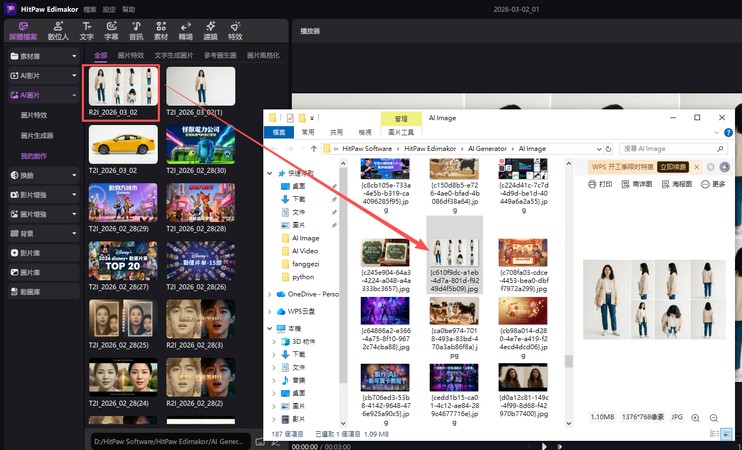Open the 幫助 help menu in HitPaw
Screen dimensions: 742x450
tap(128, 9)
